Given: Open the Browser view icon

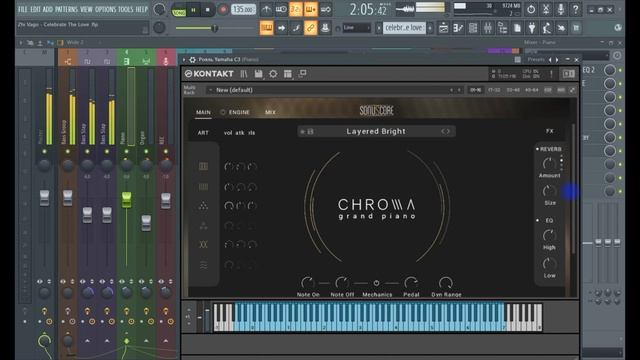Looking at the screenshot, I should click(x=502, y=28).
